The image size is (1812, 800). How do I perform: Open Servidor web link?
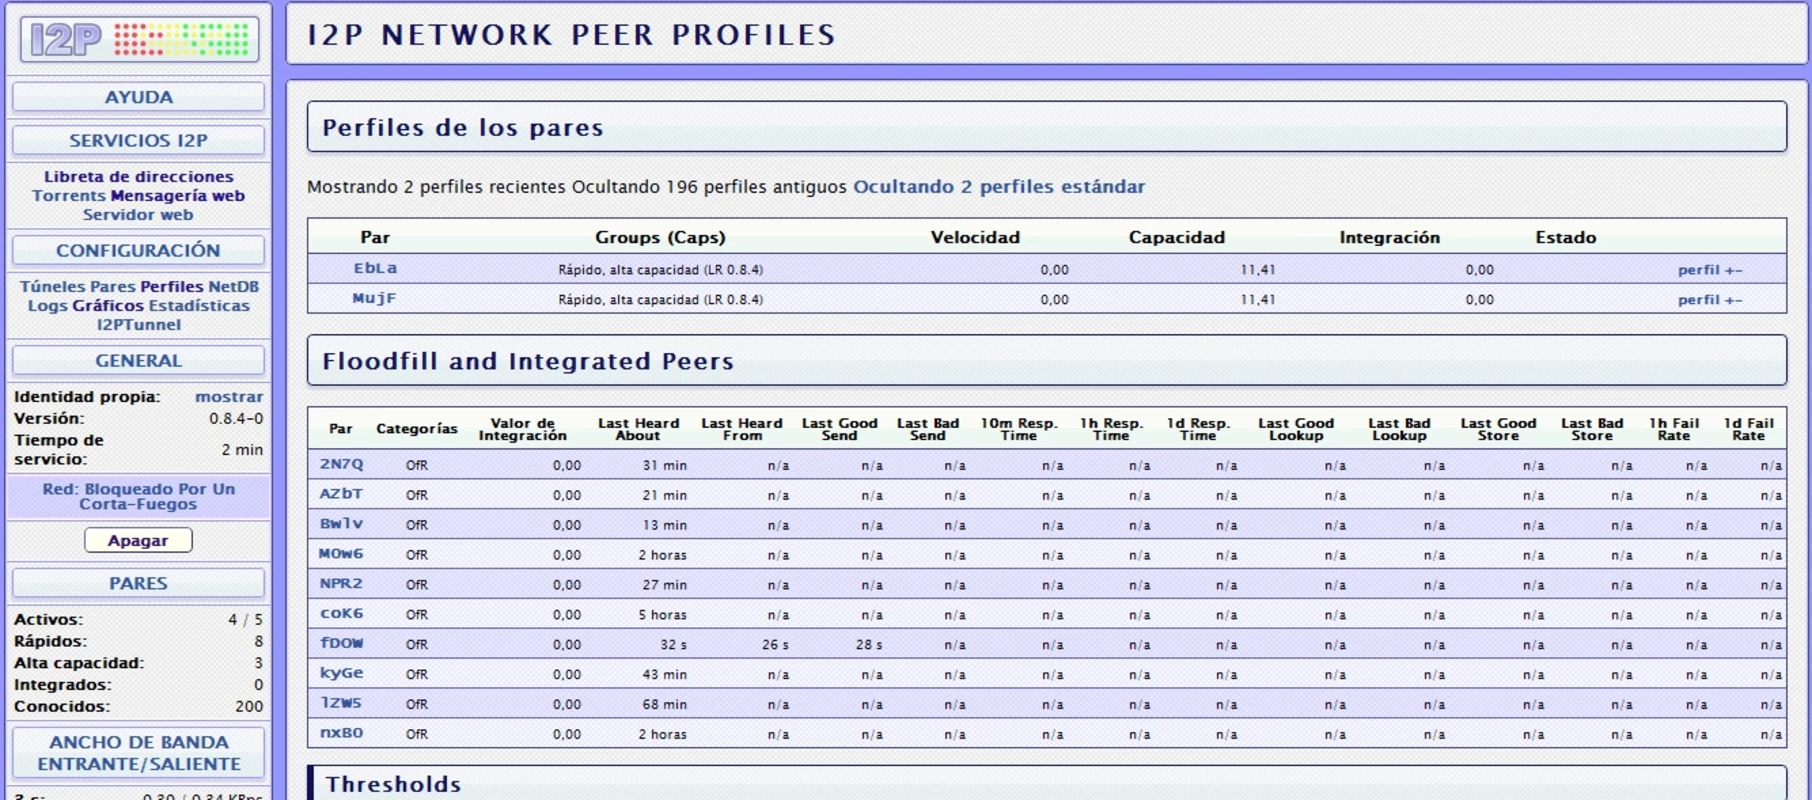tap(138, 214)
